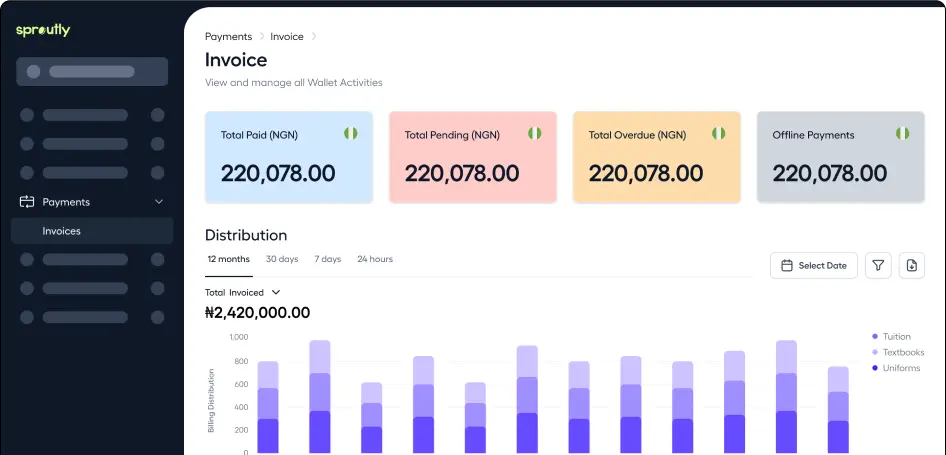Select the 12 months tab
946x455 pixels.
(228, 259)
